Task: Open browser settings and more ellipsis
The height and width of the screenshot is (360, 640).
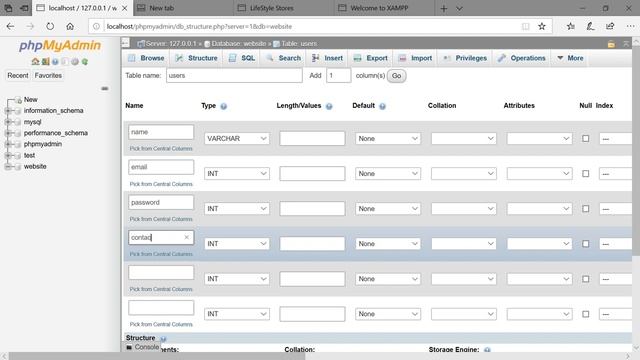Action: [x=630, y=26]
